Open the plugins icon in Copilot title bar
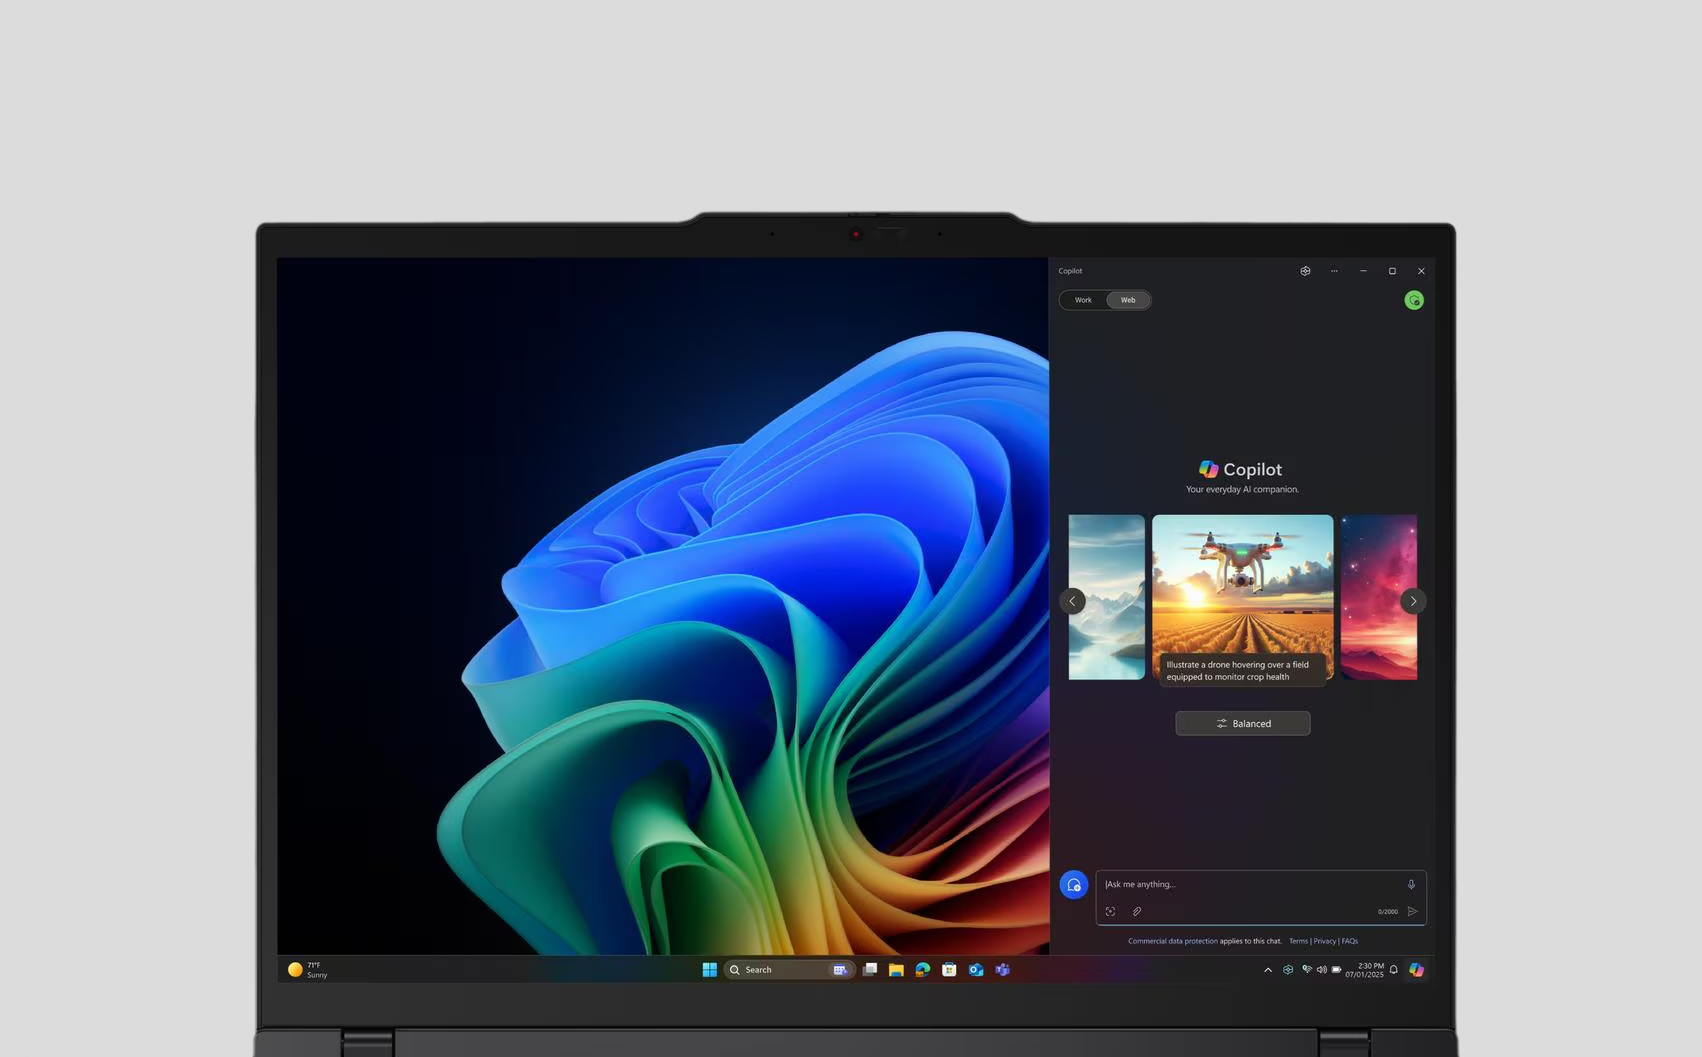Screen dimensions: 1702x1057 point(1305,271)
